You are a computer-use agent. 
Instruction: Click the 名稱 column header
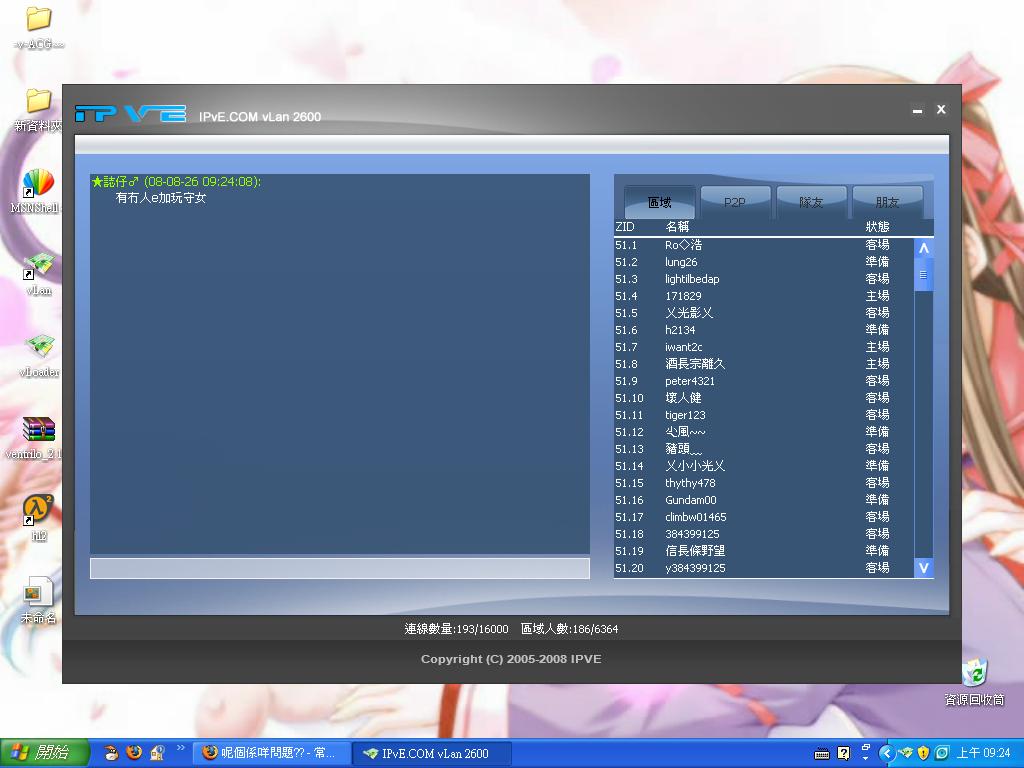pos(680,227)
